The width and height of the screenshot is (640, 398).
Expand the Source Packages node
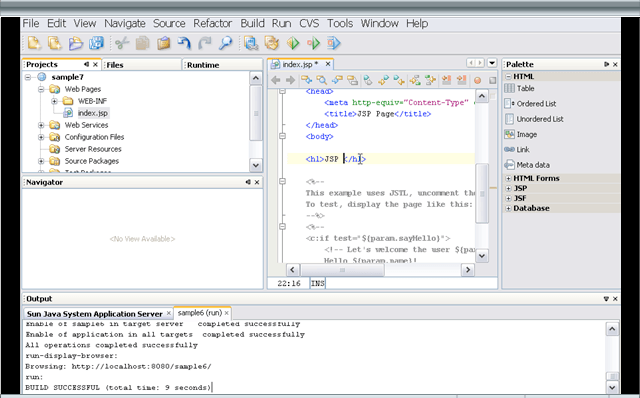(x=41, y=161)
